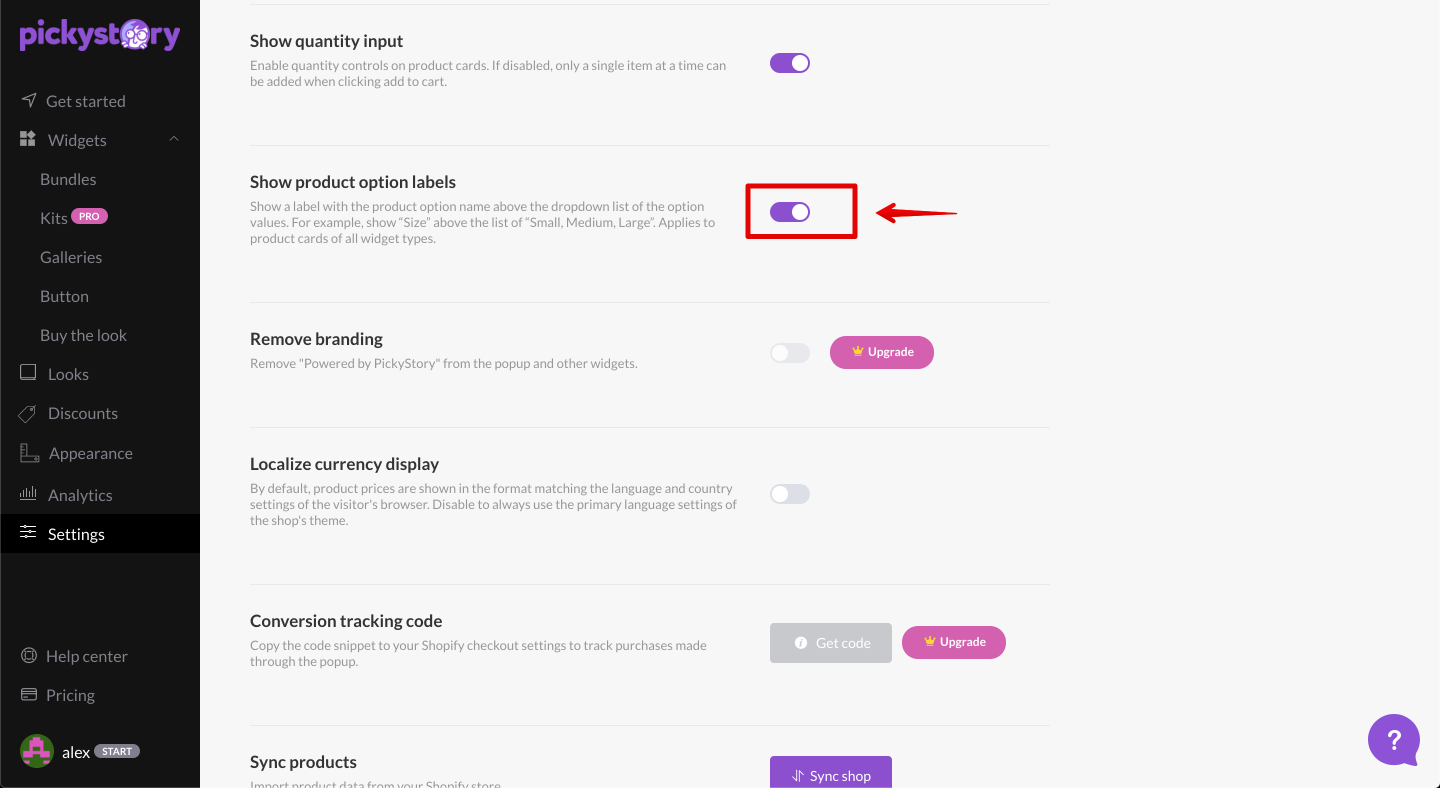Enable Localize currency display toggle
Image resolution: width=1440 pixels, height=788 pixels.
[x=790, y=494]
